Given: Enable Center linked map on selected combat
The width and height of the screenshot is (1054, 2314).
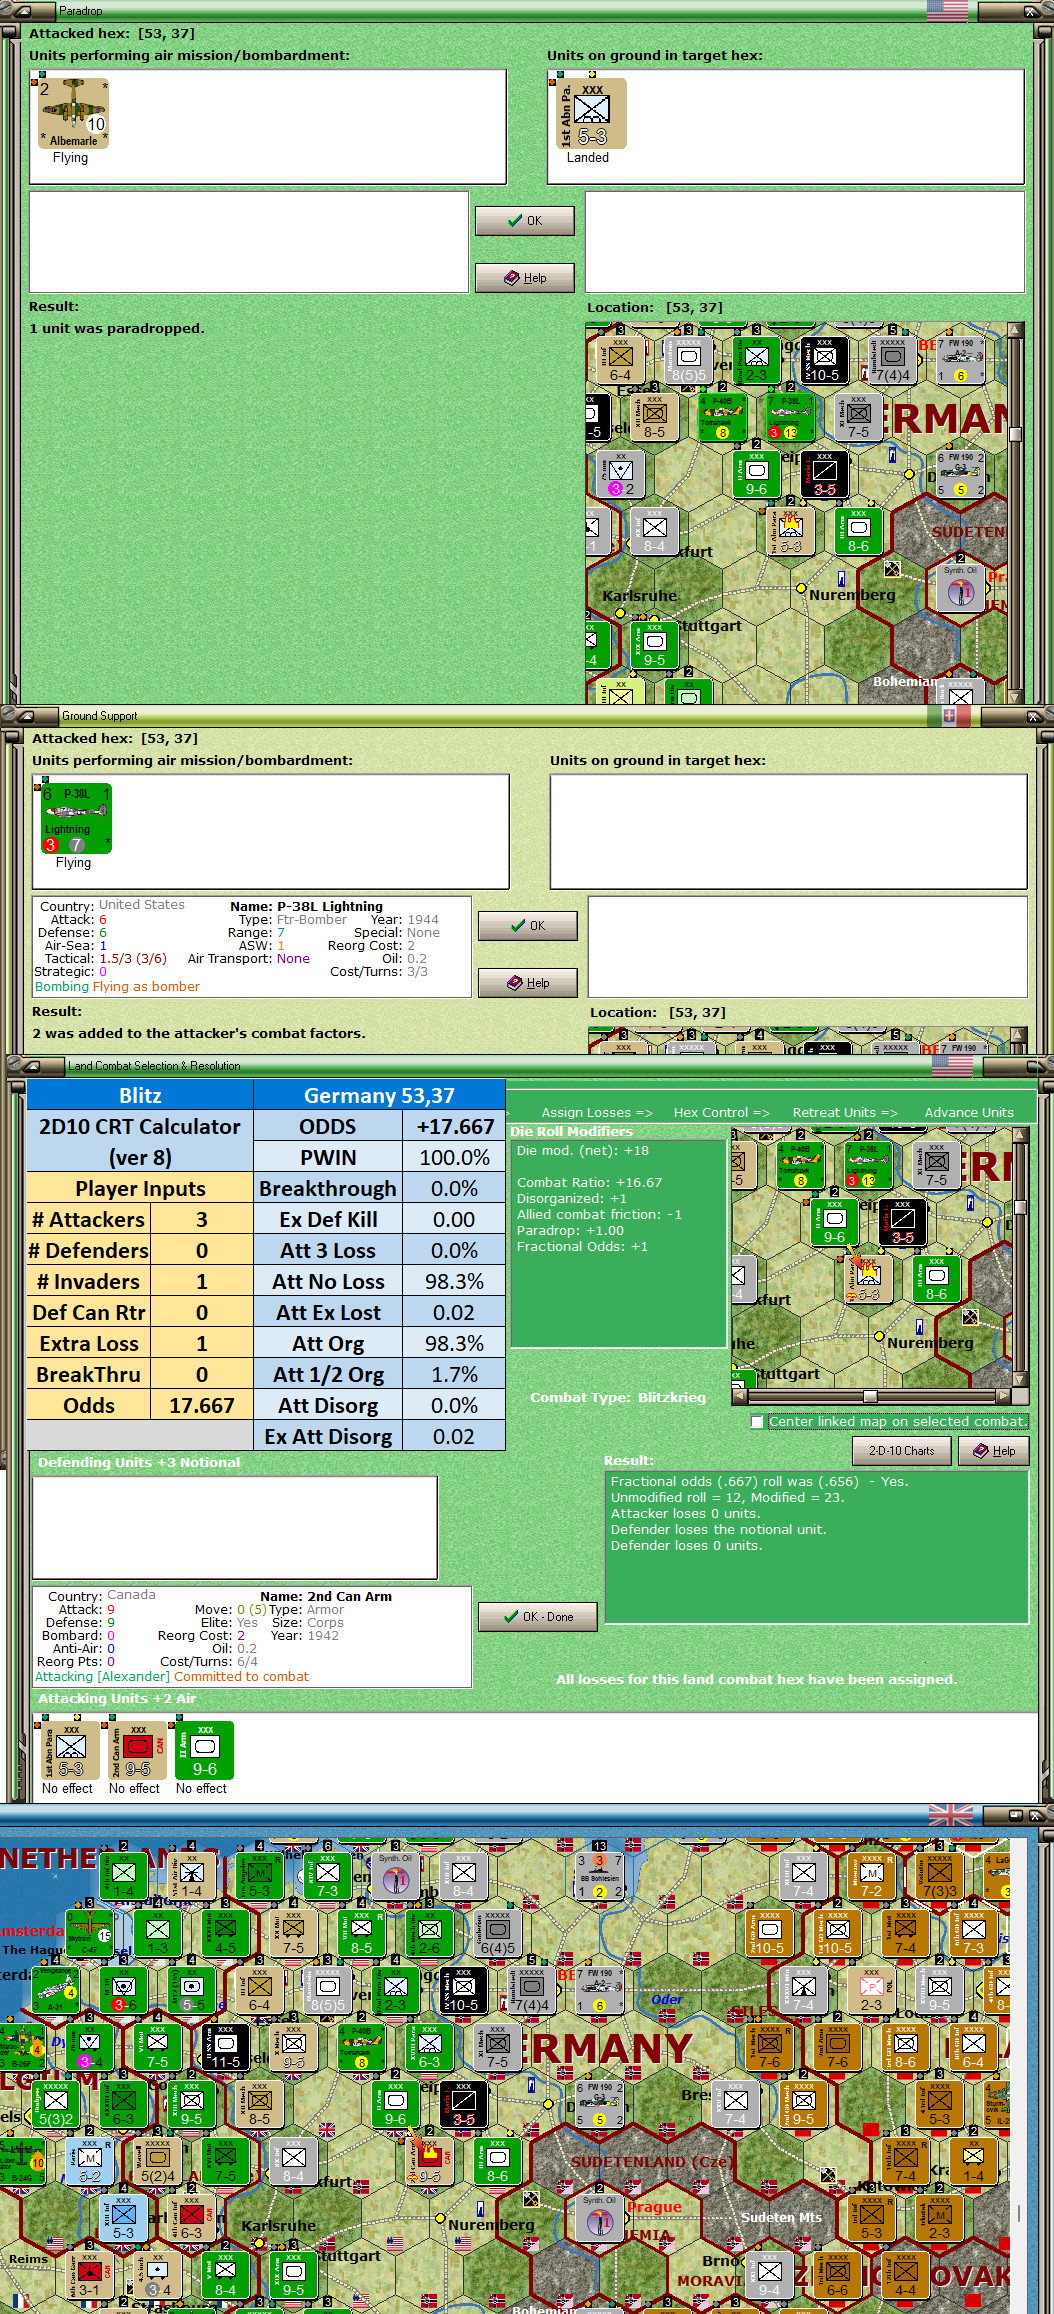Looking at the screenshot, I should click(757, 1421).
